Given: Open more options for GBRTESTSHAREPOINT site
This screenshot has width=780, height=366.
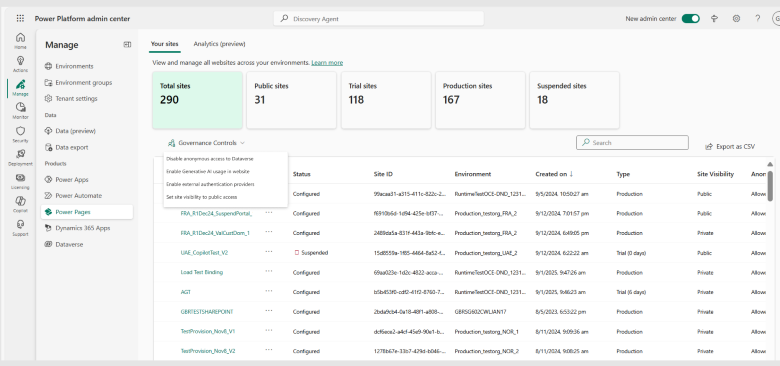Looking at the screenshot, I should coord(269,310).
